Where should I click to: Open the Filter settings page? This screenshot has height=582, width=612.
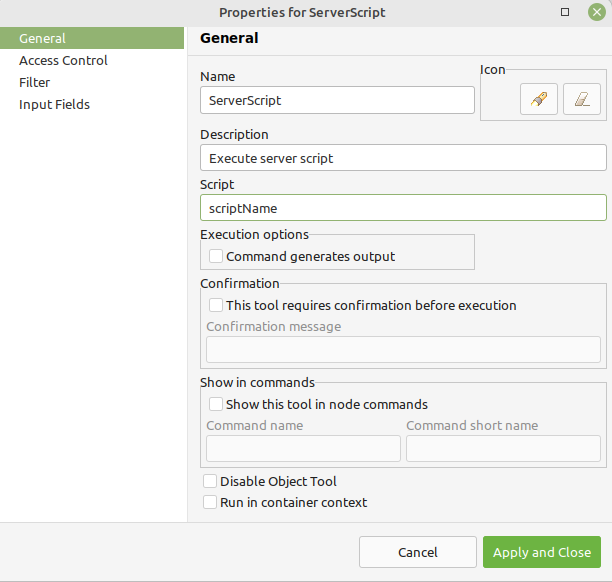click(35, 83)
